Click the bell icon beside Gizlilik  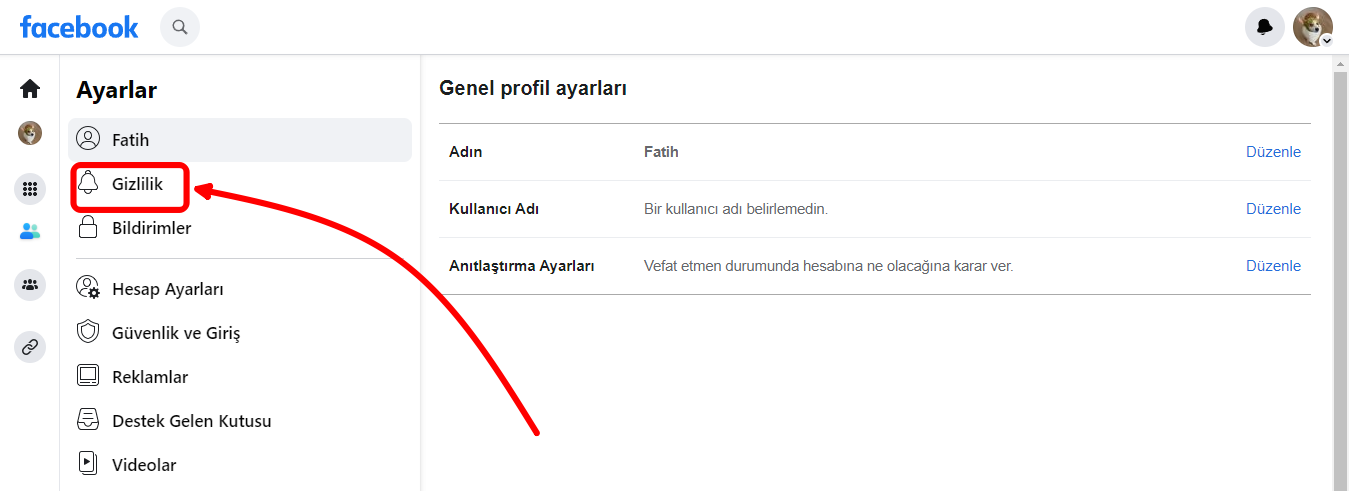pos(88,183)
